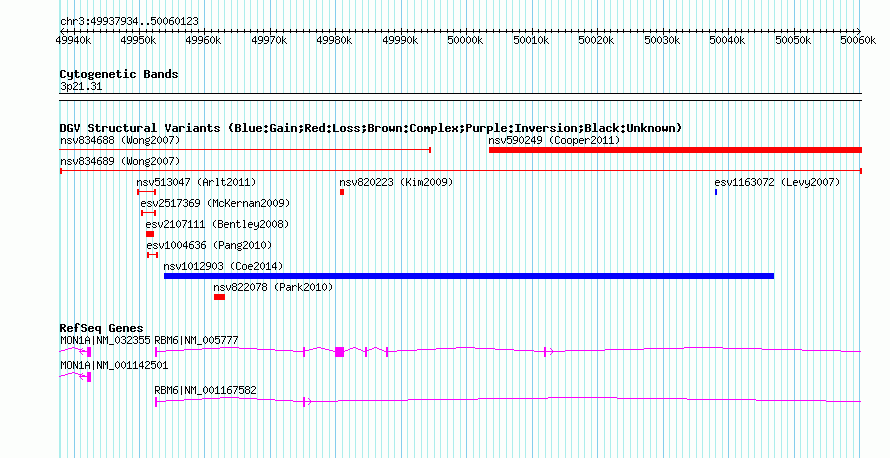890x458 pixels.
Task: Click the 50040k ruler tick label
Action: [727, 40]
